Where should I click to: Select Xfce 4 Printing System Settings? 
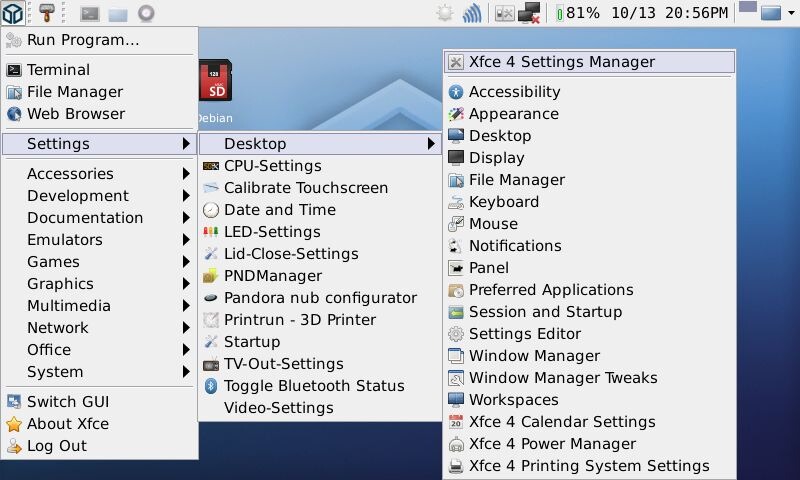click(589, 466)
